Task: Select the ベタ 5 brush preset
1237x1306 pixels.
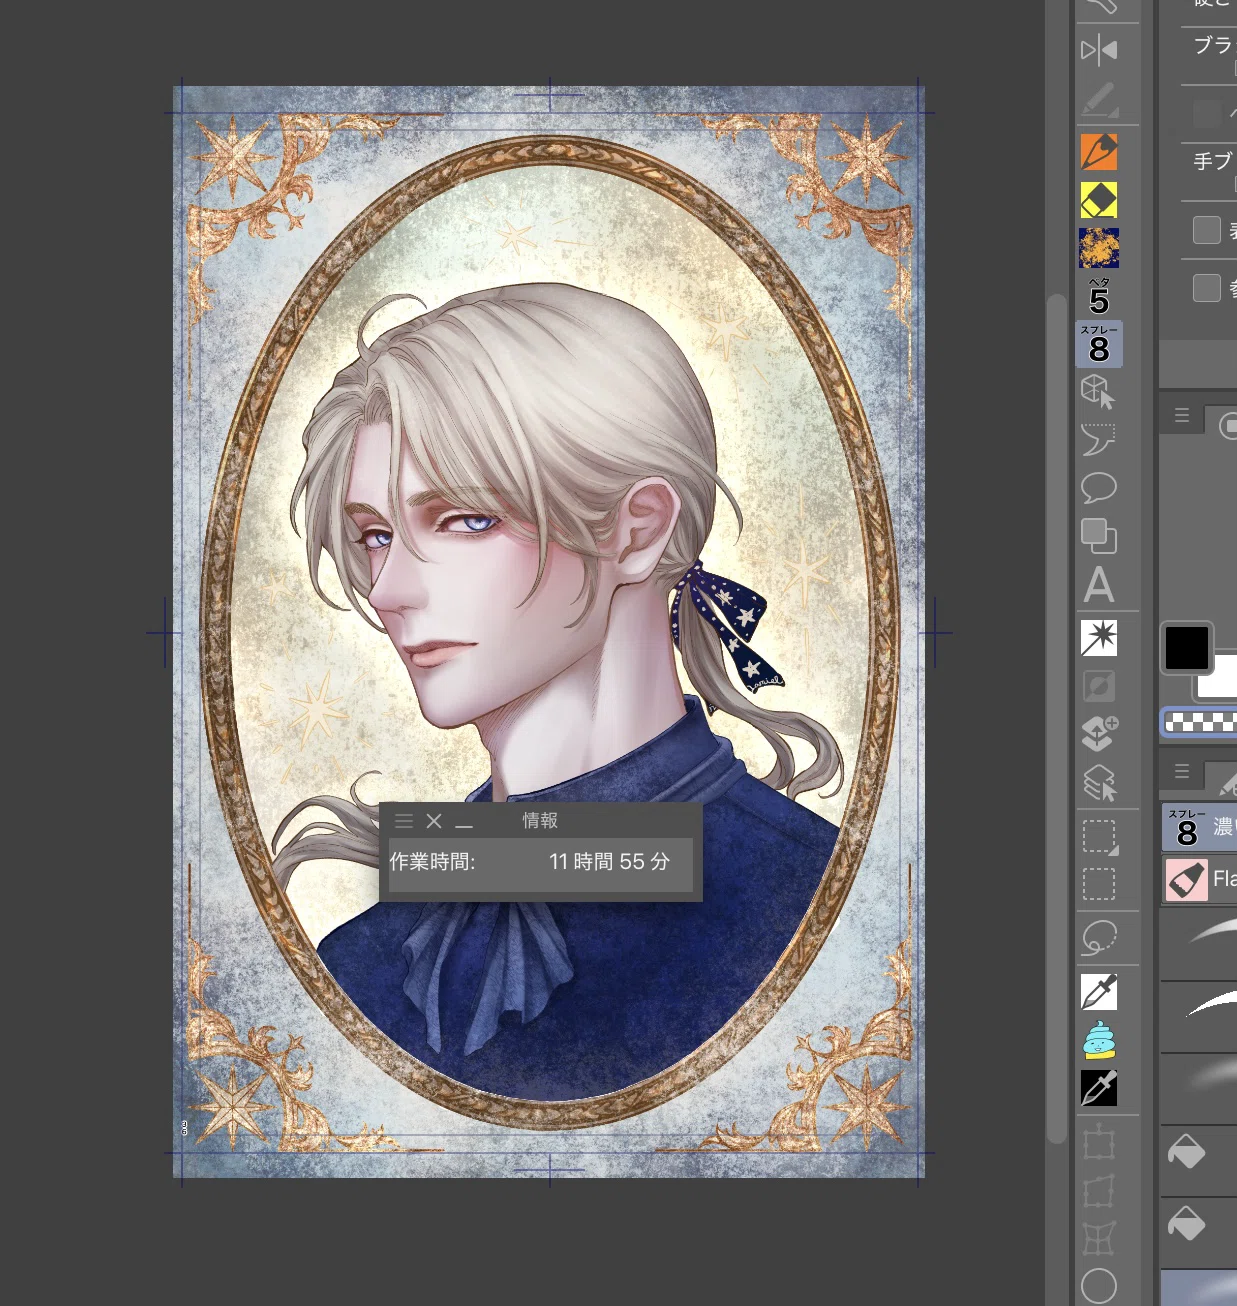Action: 1099,297
